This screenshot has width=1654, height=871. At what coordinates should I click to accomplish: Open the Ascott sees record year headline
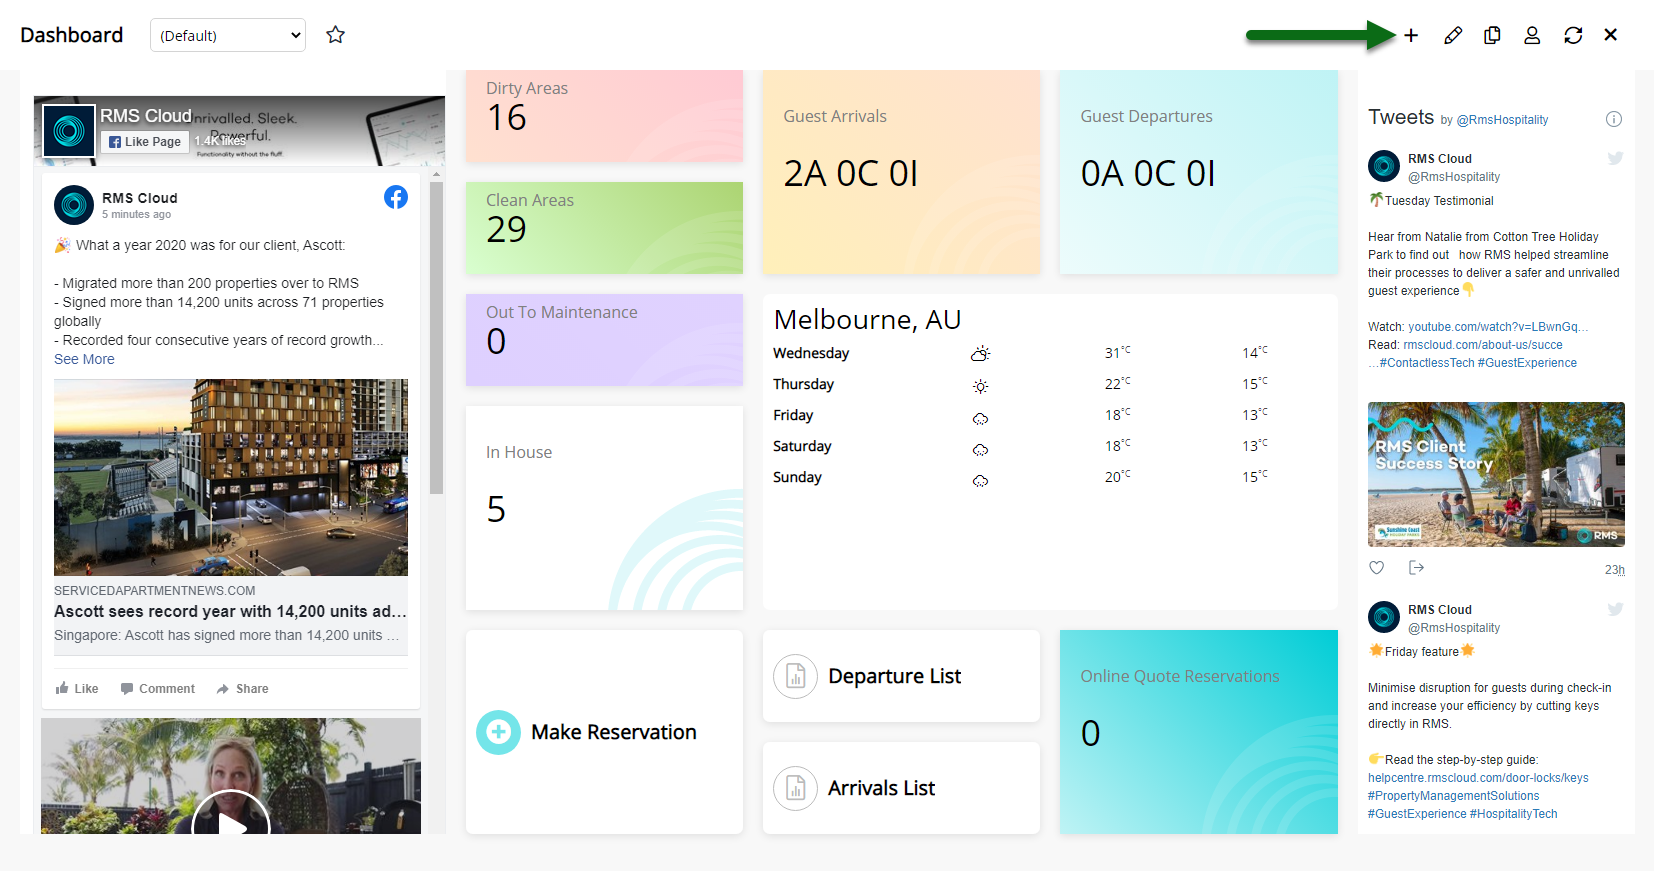(x=230, y=611)
